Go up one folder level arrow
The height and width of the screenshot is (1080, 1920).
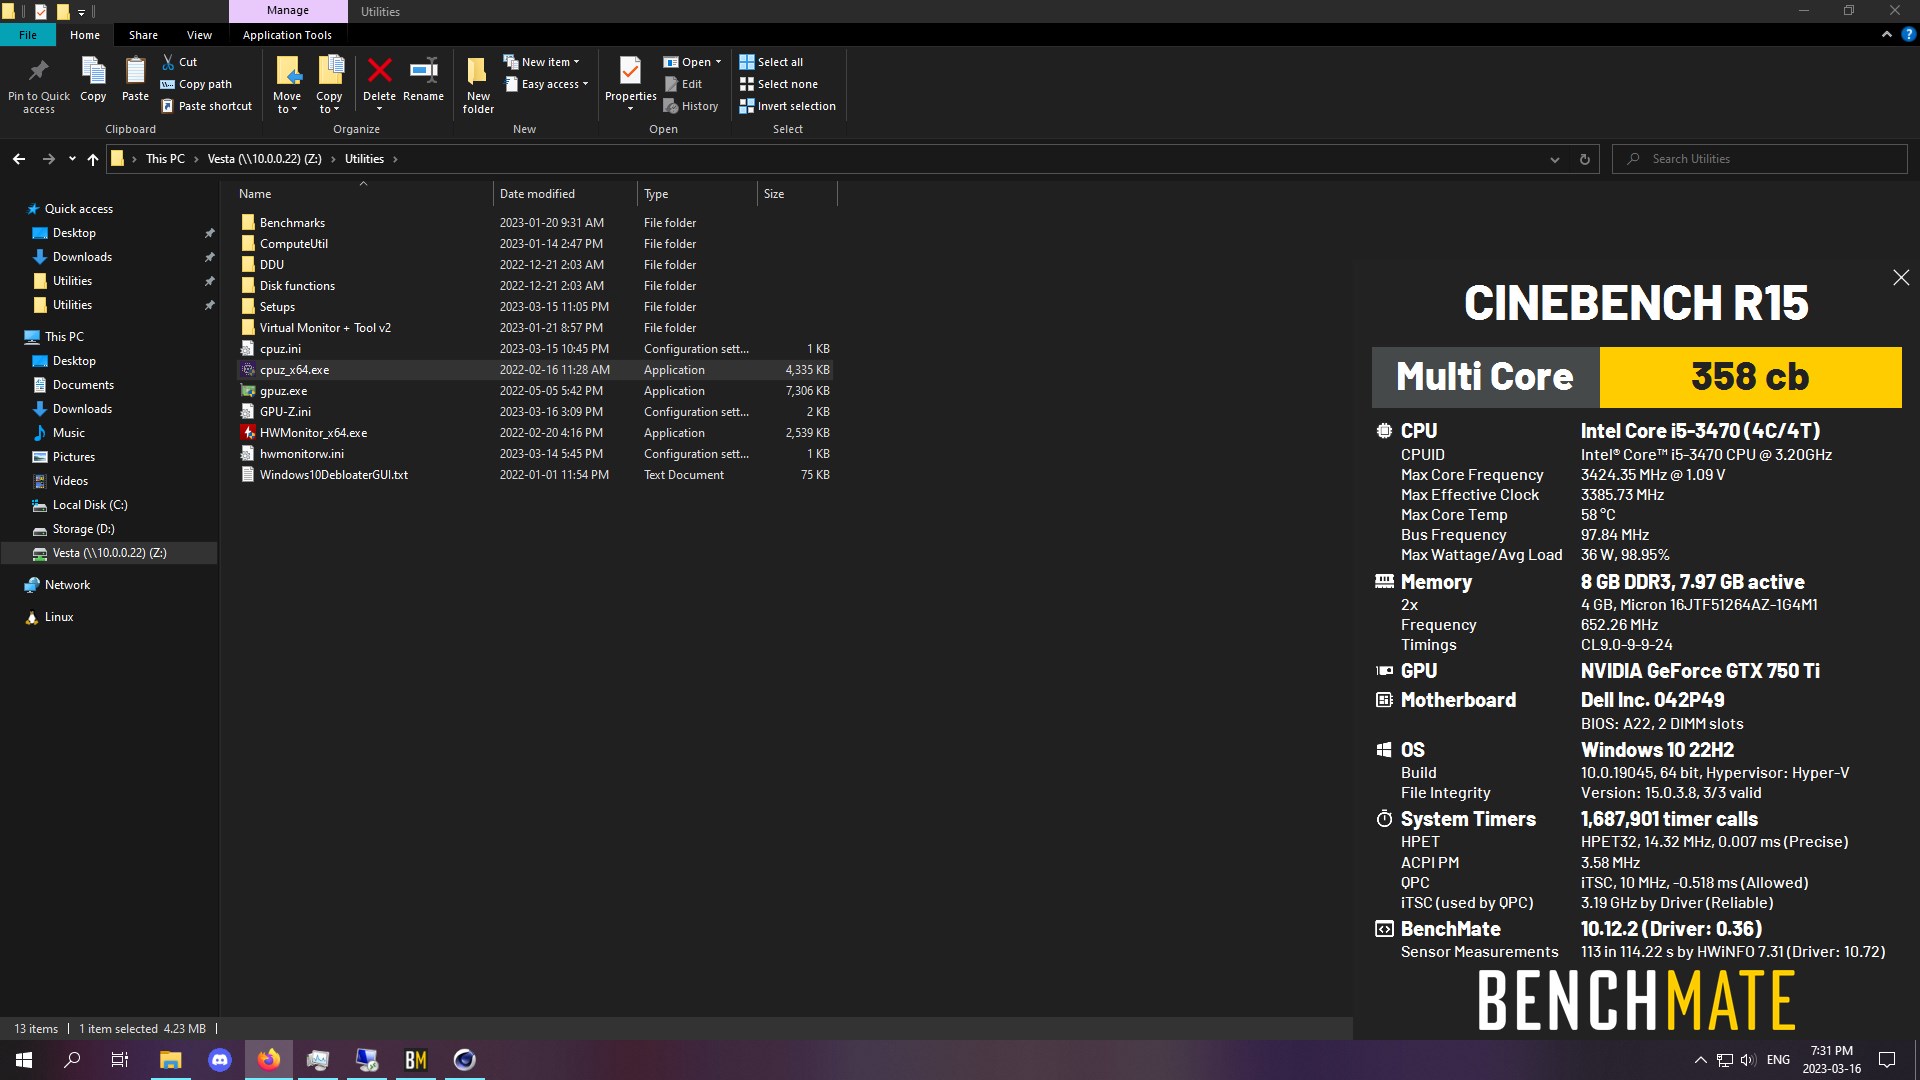tap(93, 159)
